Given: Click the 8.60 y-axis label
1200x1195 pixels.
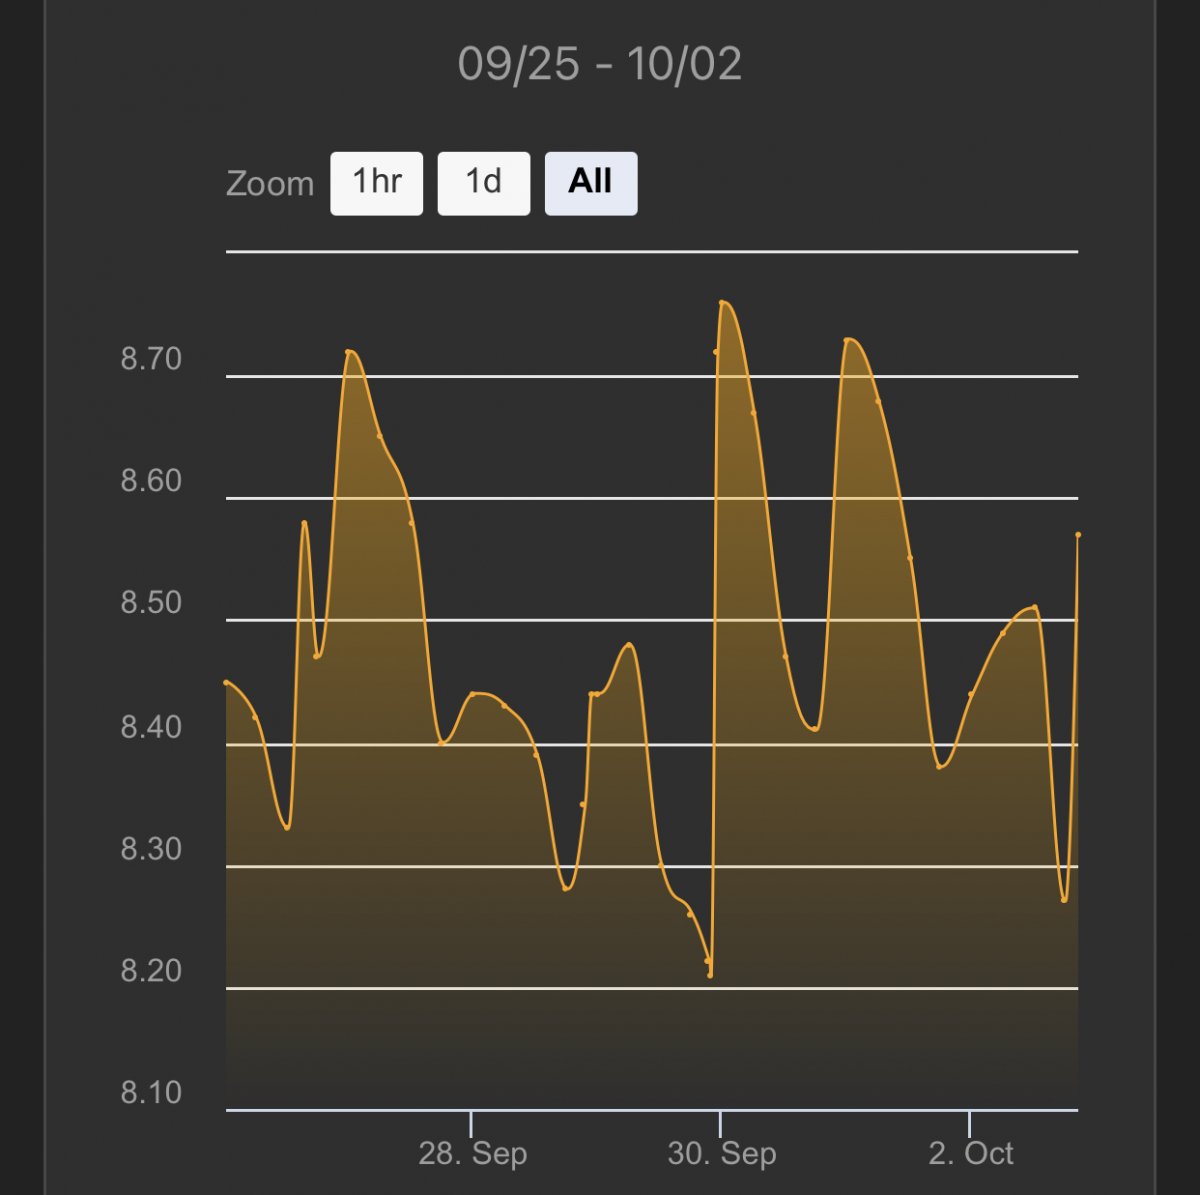Looking at the screenshot, I should click(x=151, y=481).
